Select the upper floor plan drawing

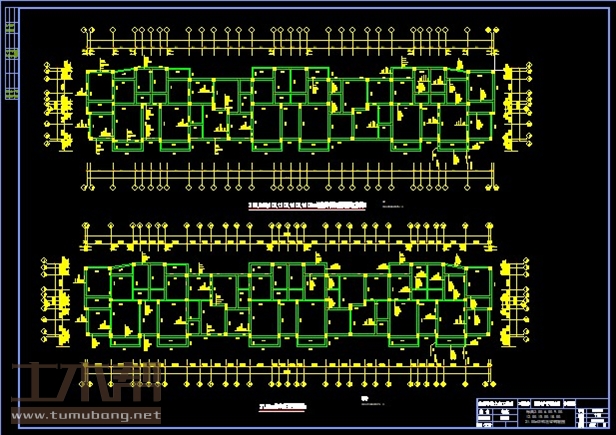(290, 108)
